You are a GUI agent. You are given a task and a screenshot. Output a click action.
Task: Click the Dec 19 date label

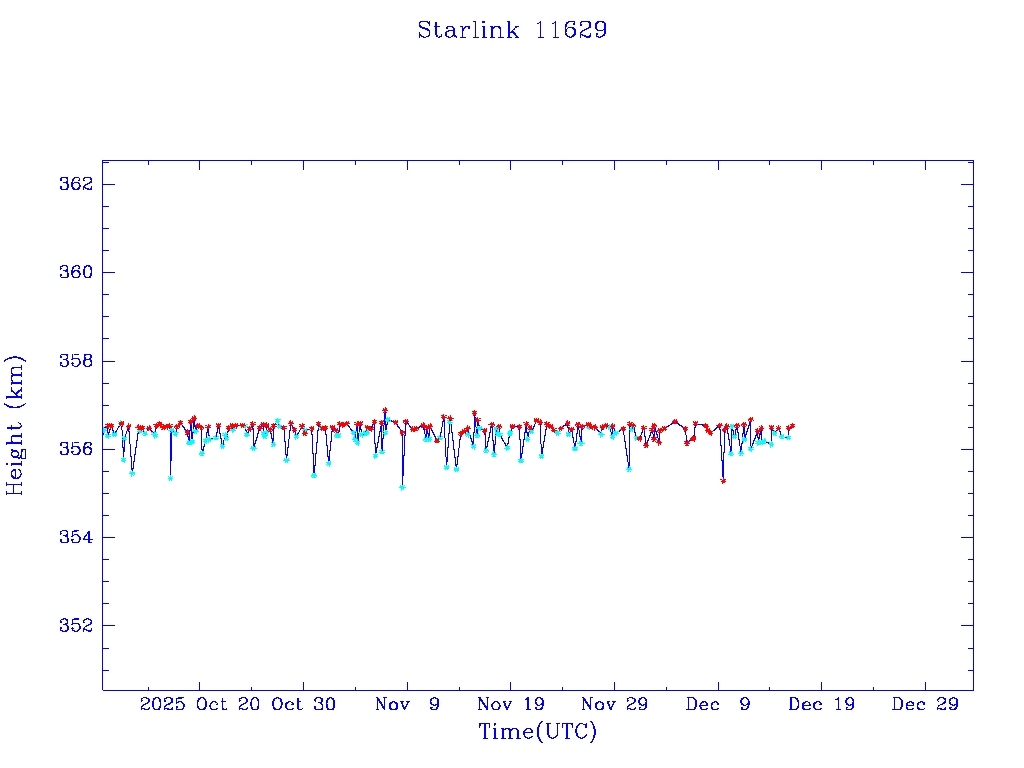pos(821,704)
